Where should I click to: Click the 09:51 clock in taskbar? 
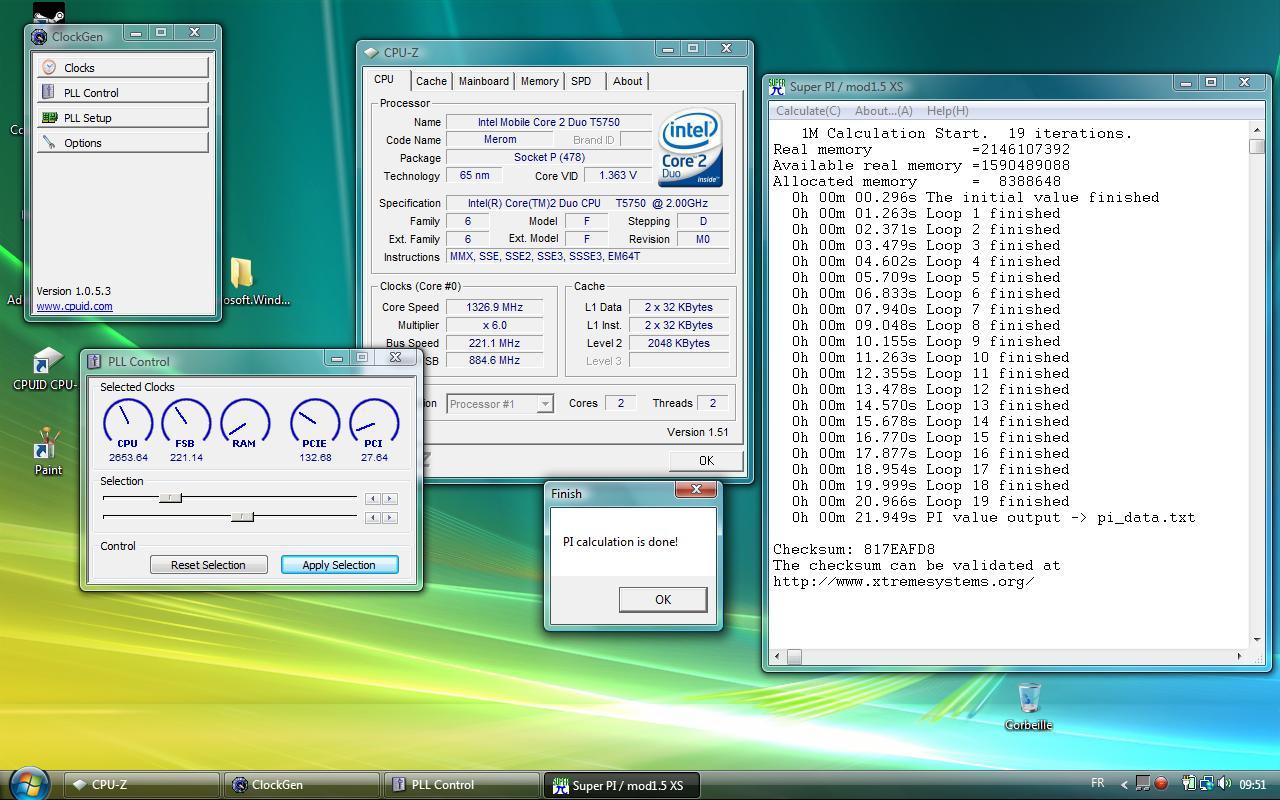pos(1252,784)
